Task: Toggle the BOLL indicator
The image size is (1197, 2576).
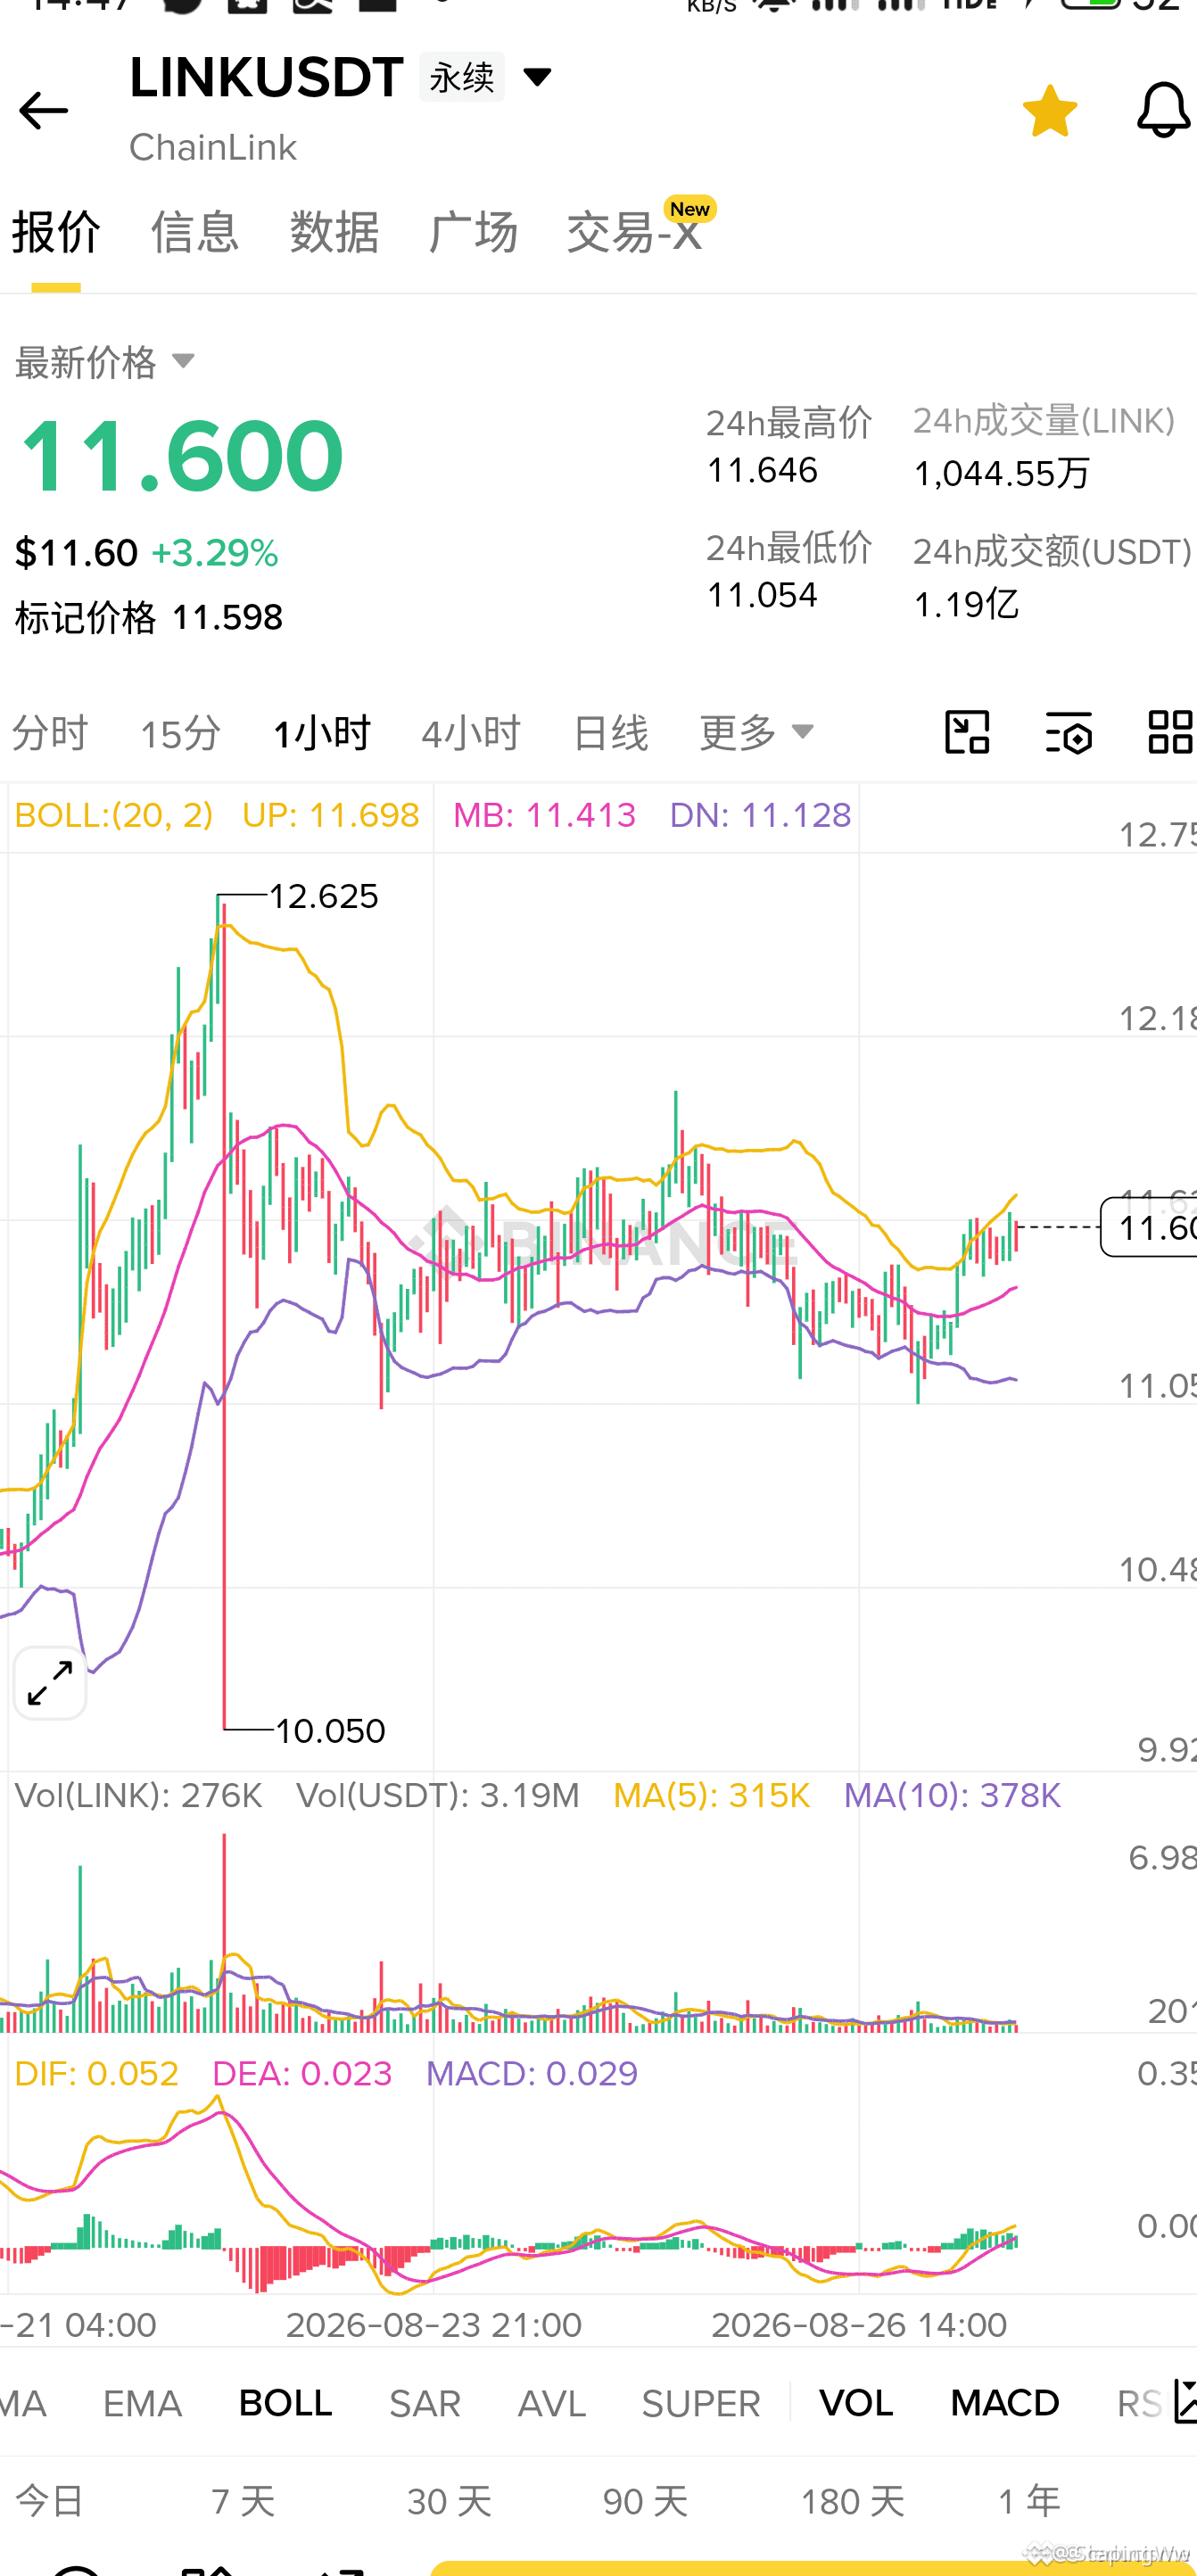Action: (x=285, y=2403)
